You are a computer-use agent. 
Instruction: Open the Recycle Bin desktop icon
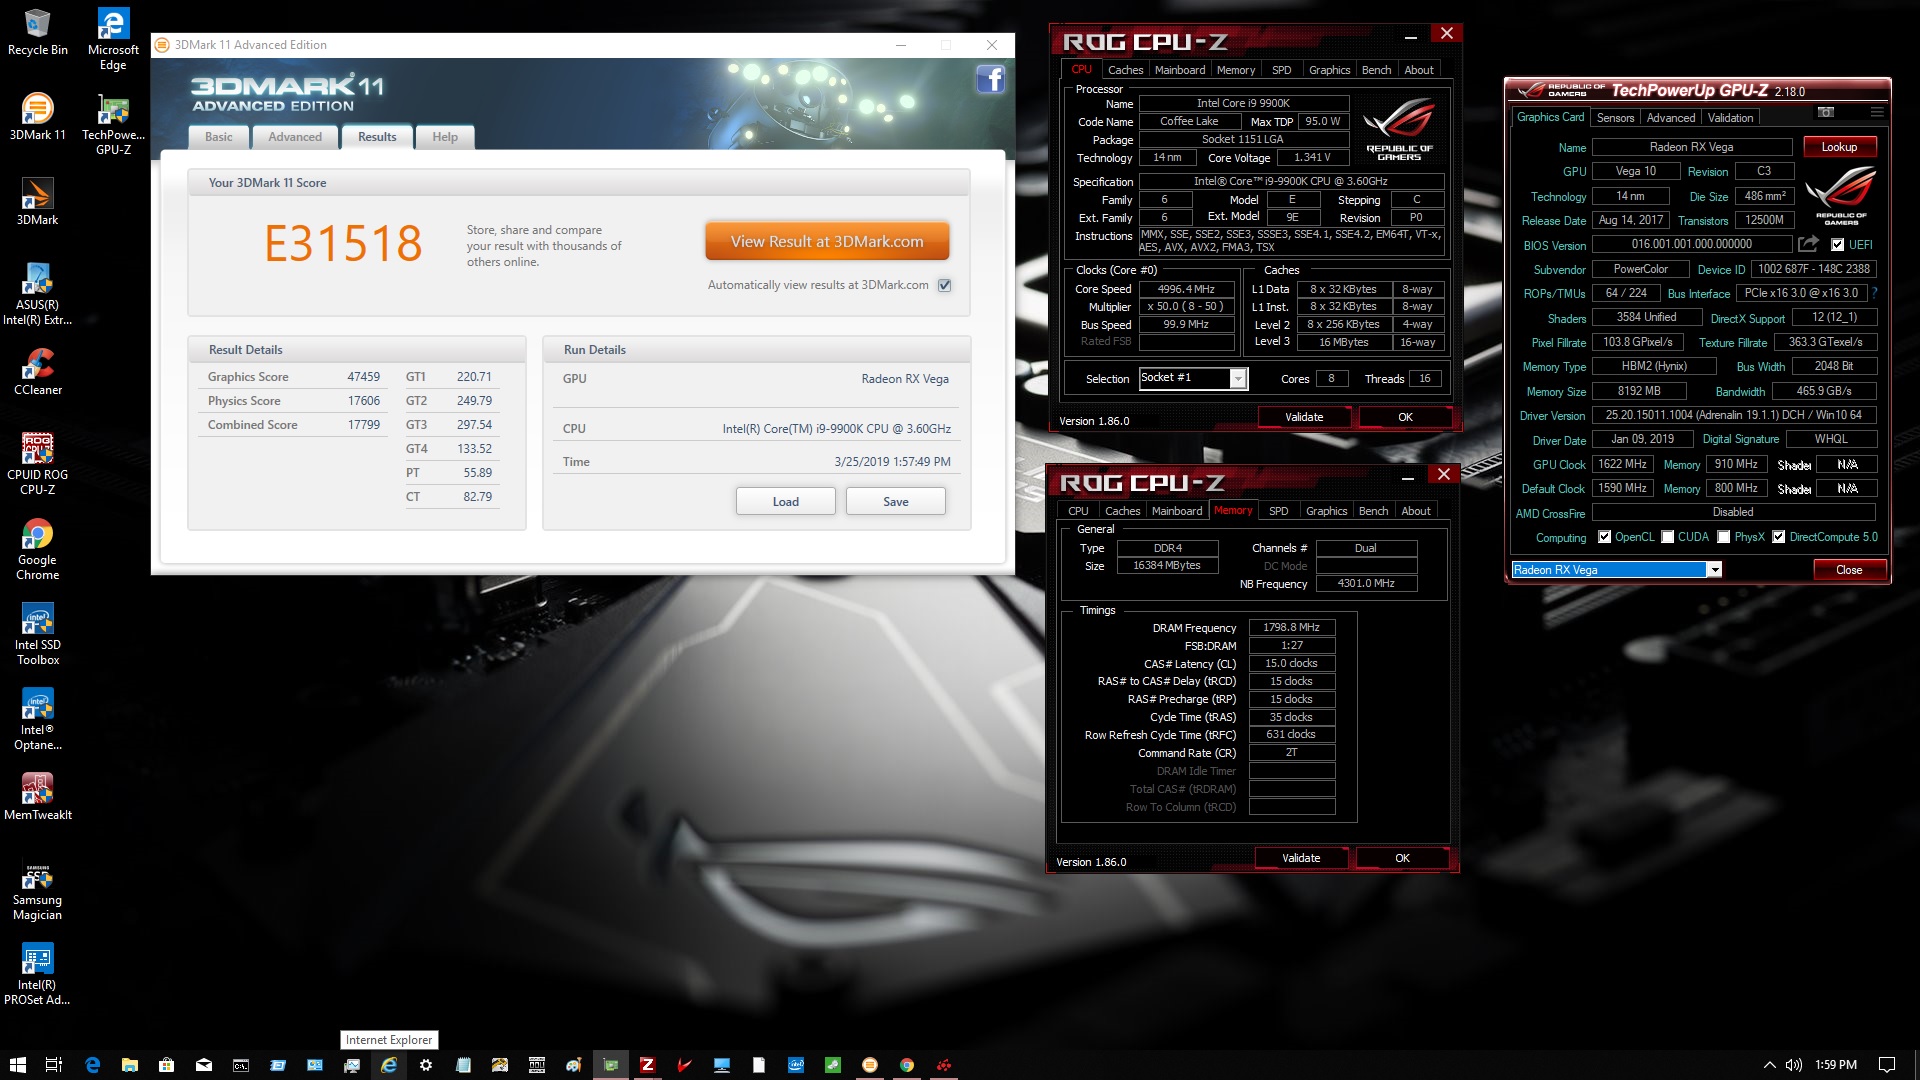click(x=38, y=32)
